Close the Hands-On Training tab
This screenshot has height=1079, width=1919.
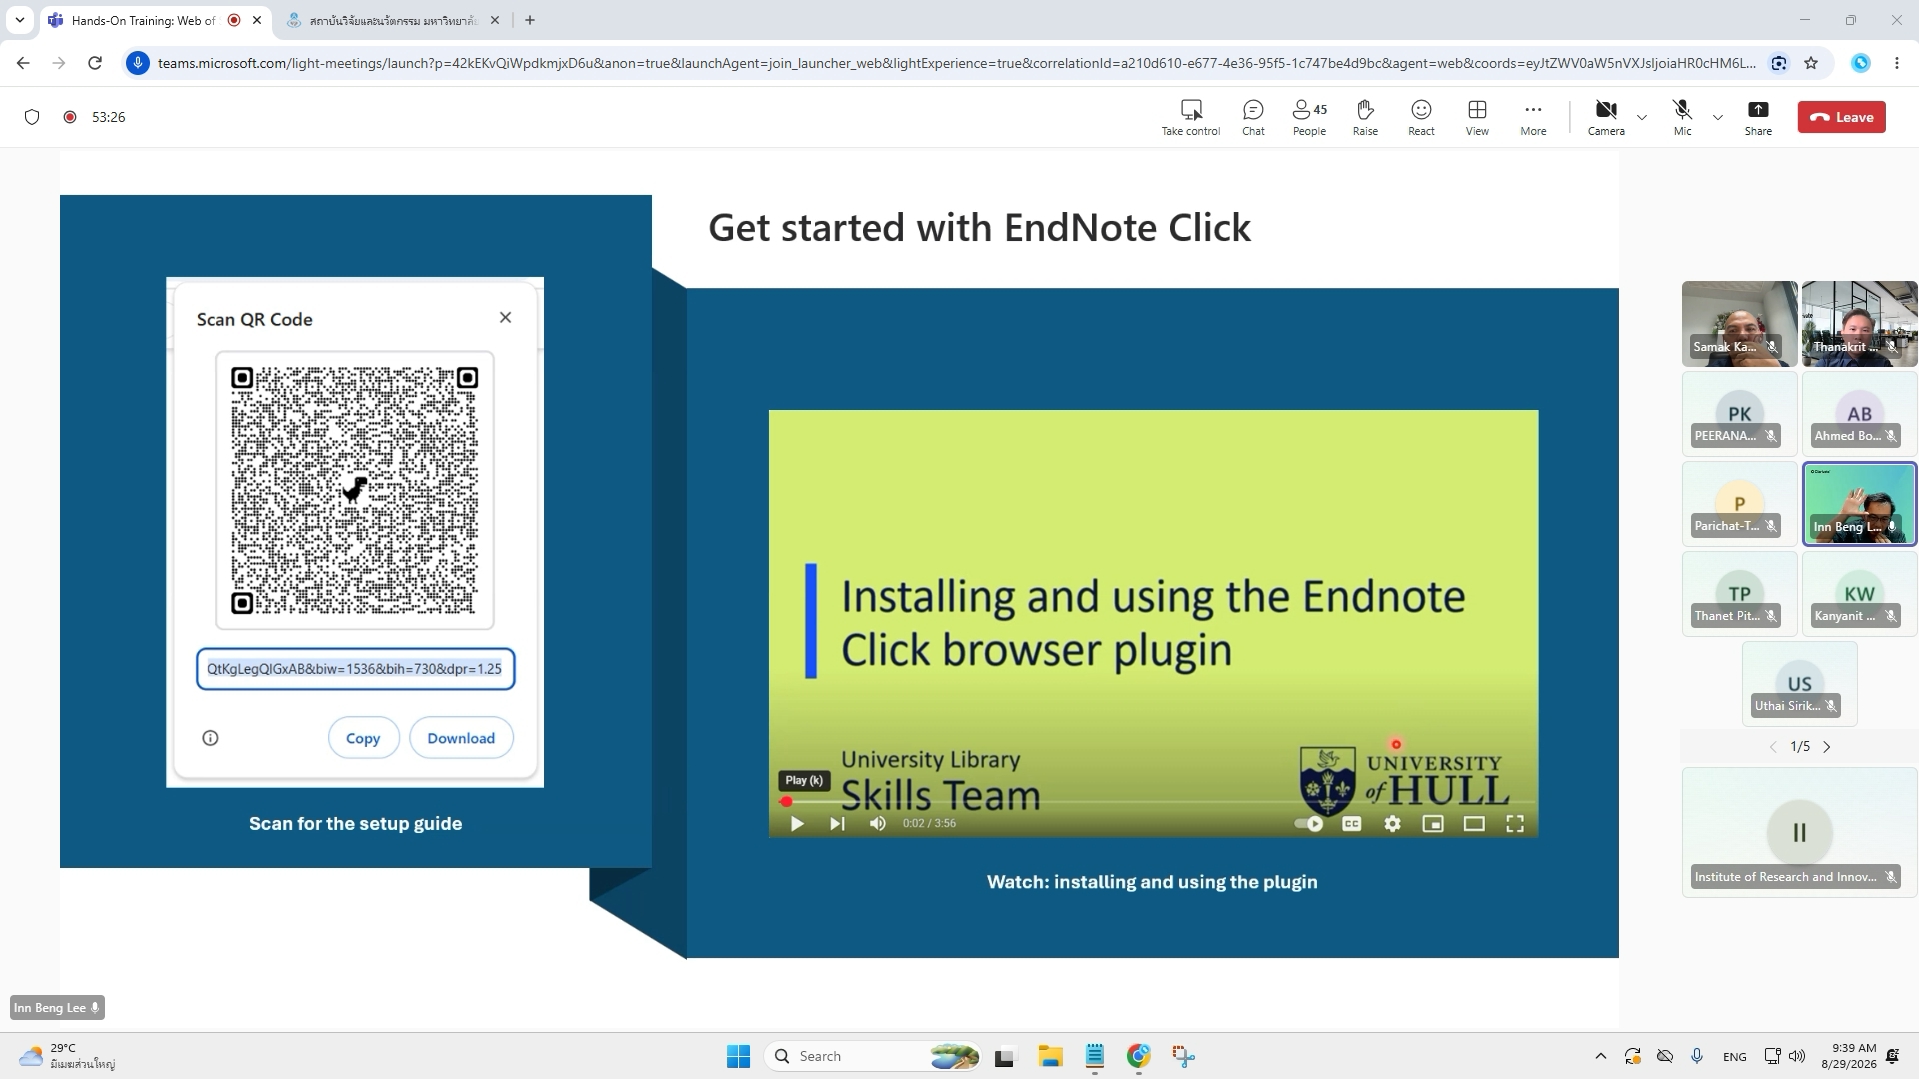[257, 20]
